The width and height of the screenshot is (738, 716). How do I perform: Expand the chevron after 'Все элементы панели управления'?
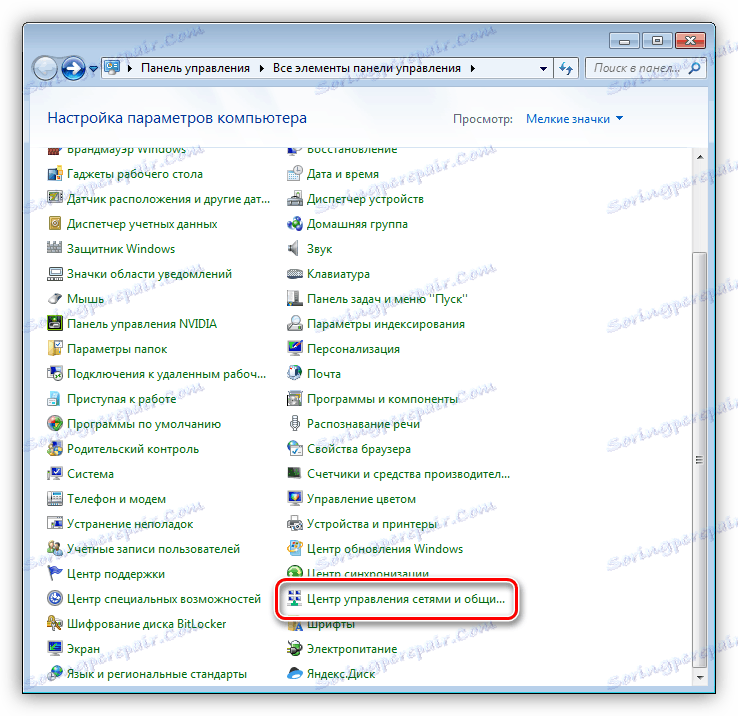pos(473,68)
